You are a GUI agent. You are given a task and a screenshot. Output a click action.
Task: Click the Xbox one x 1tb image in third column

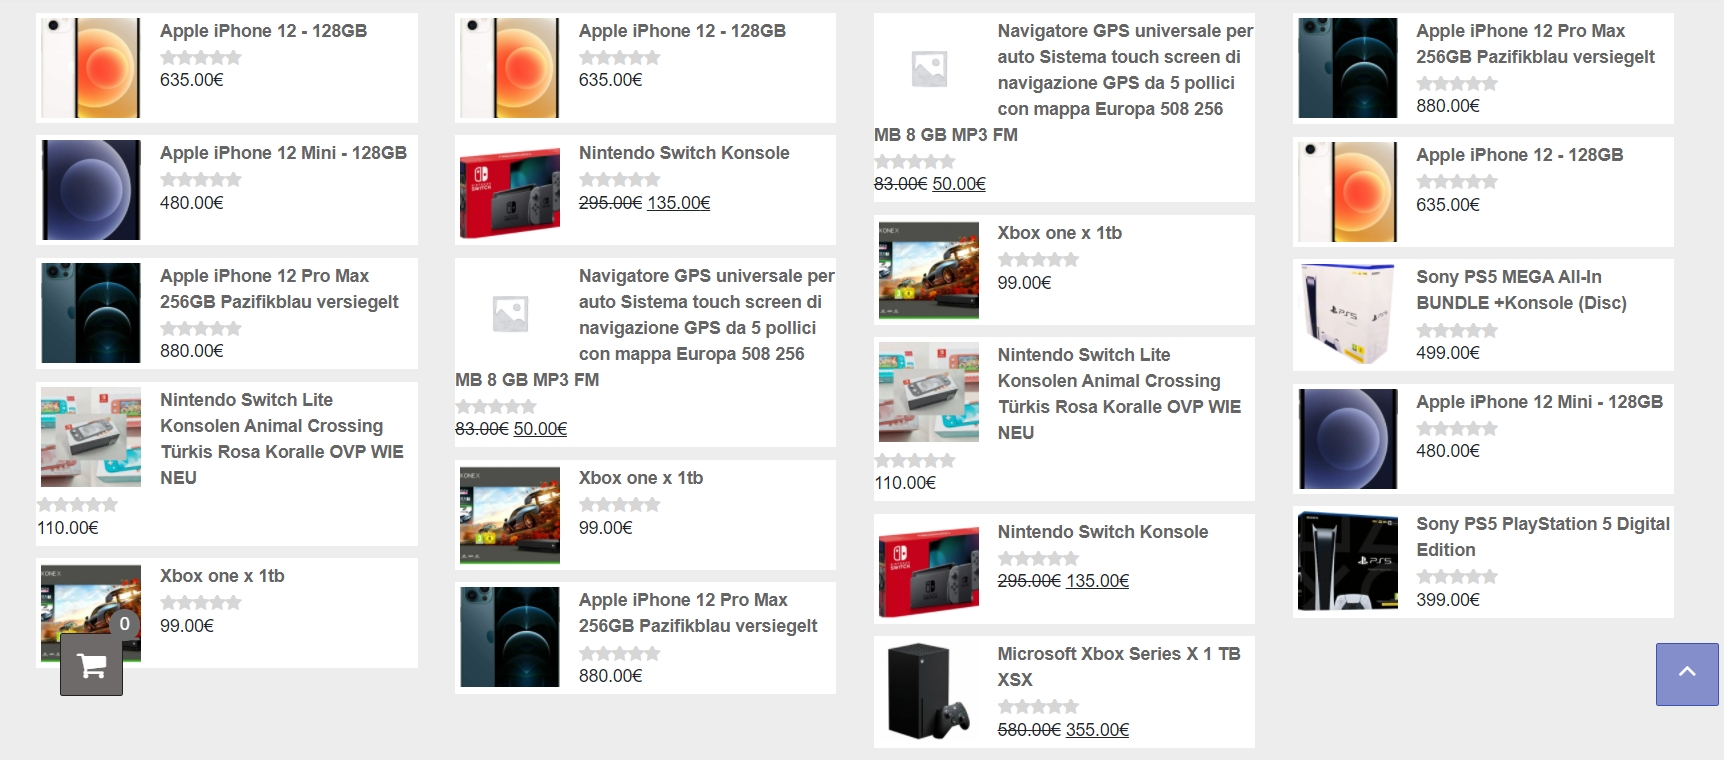pyautogui.click(x=929, y=270)
